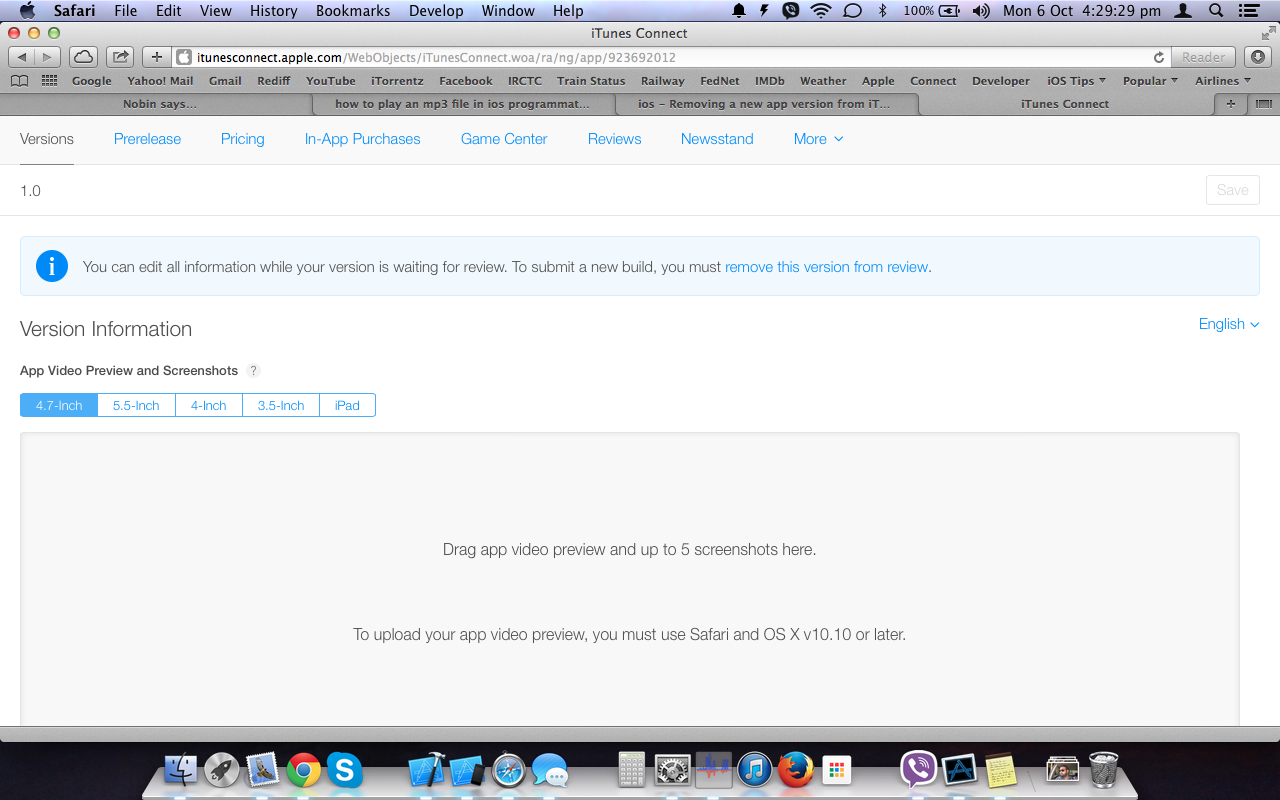Go forward with Safari's forward arrow
Viewport: 1280px width, 800px height.
pos(48,57)
